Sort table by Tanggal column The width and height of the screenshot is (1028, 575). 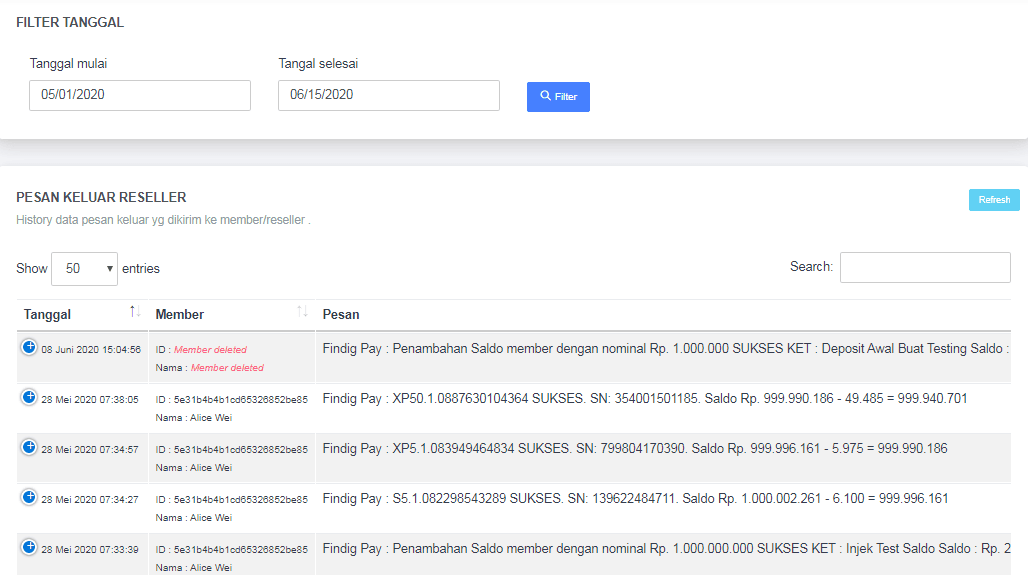click(x=83, y=315)
